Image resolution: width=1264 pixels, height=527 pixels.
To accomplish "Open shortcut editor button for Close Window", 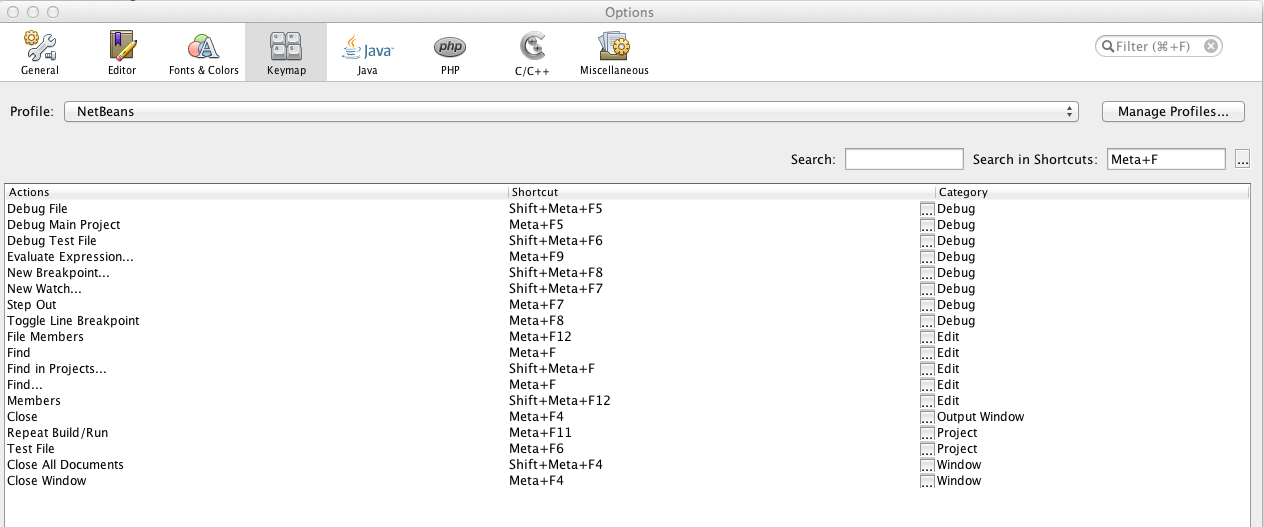I will (927, 481).
